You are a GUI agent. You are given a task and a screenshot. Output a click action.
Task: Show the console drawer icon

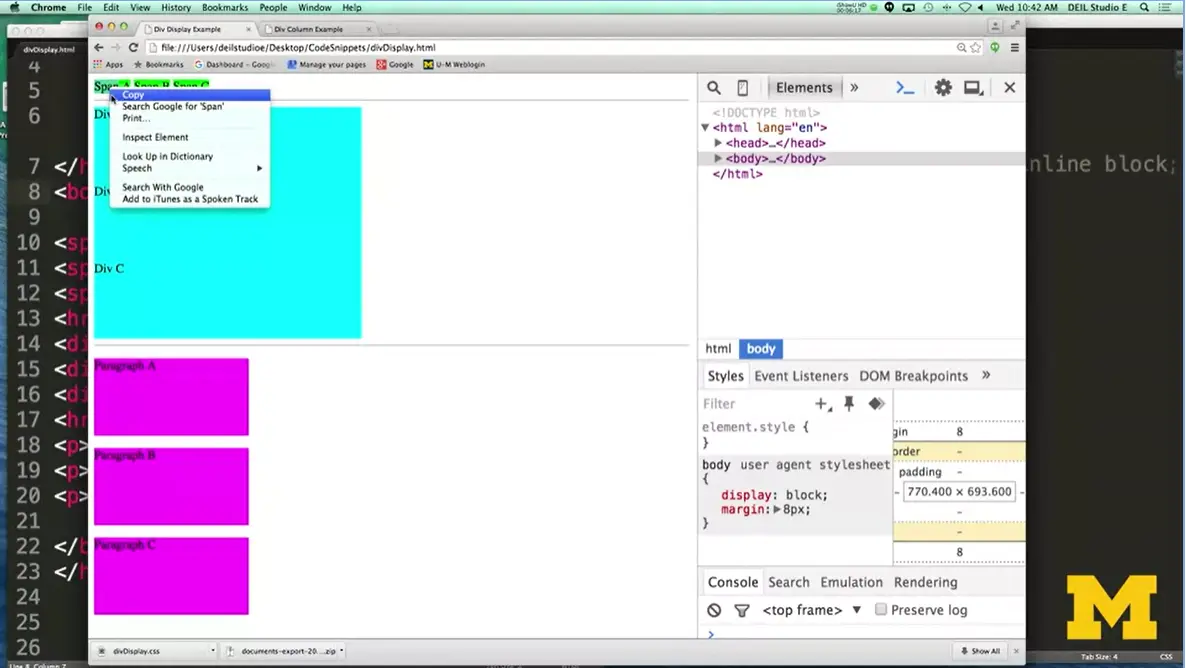[905, 88]
